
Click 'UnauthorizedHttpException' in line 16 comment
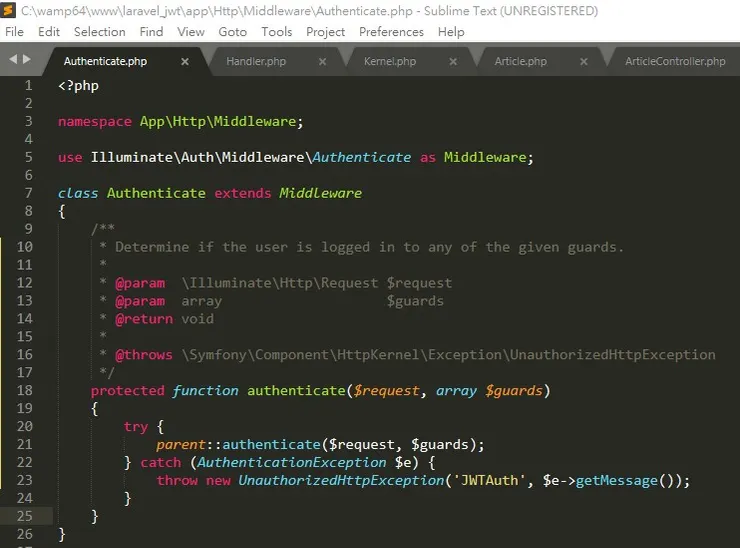(613, 355)
